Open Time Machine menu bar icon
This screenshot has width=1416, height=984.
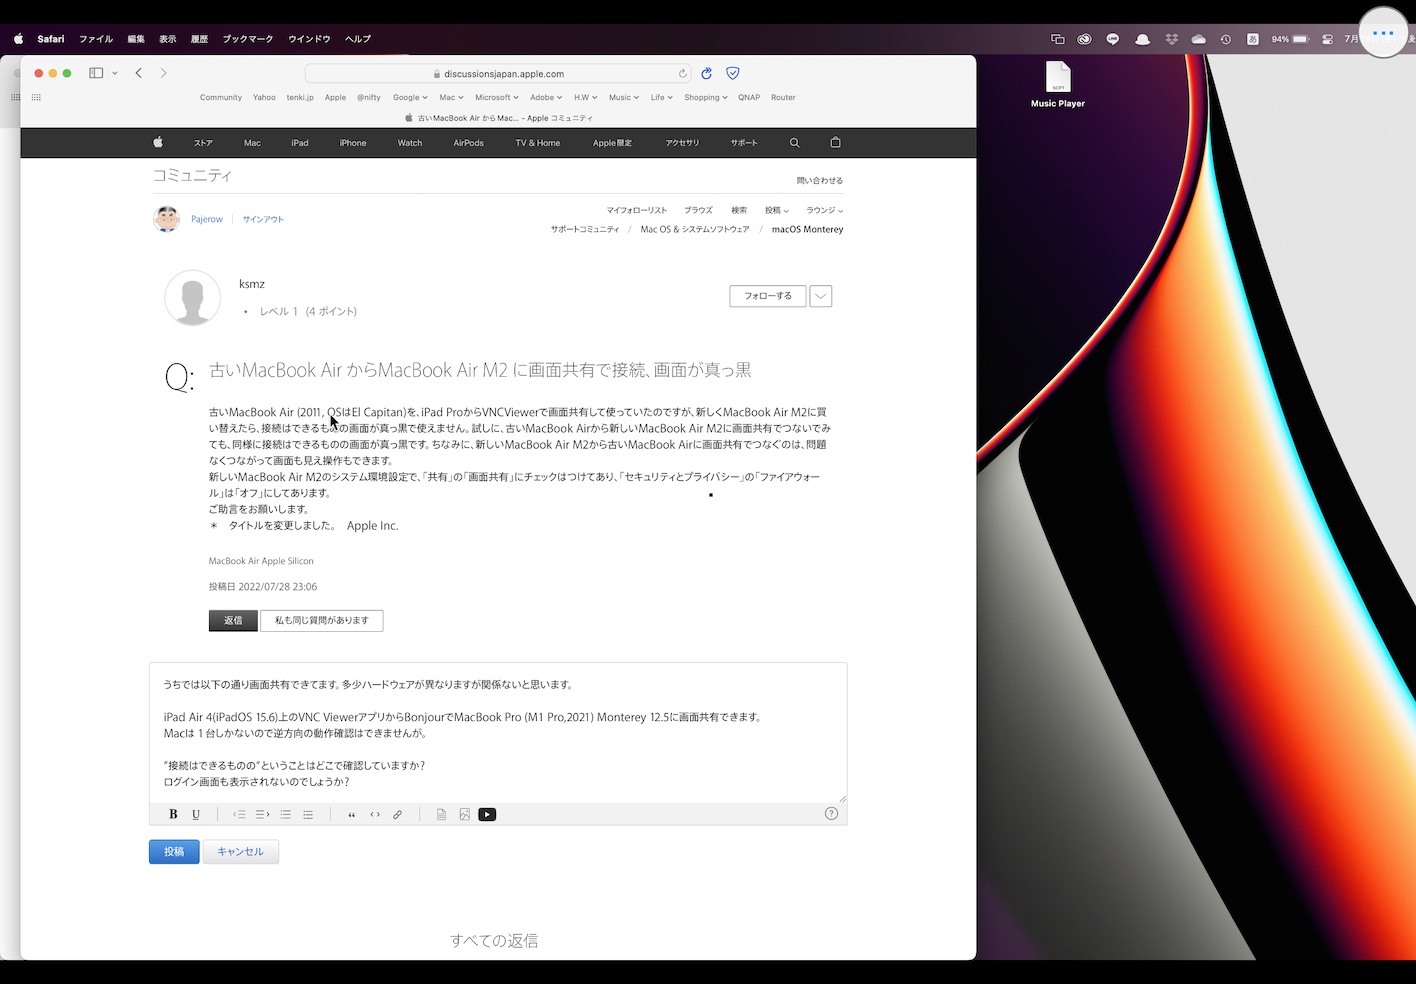1226,39
